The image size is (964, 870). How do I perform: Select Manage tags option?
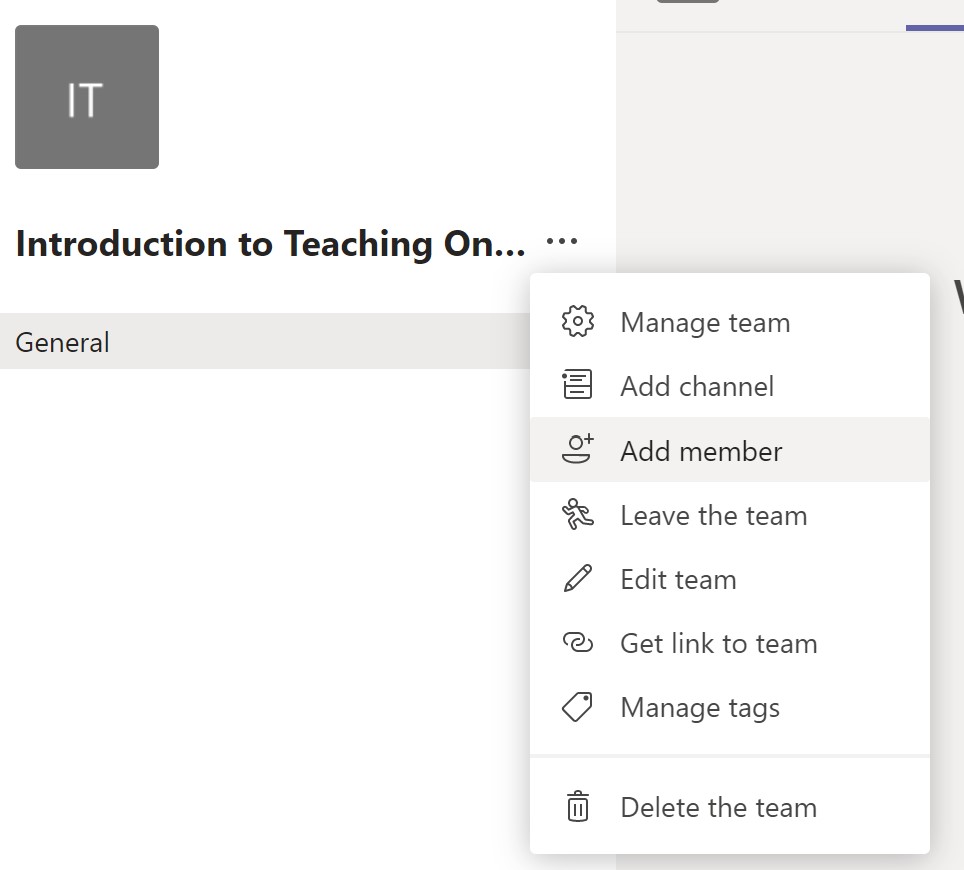pos(700,707)
